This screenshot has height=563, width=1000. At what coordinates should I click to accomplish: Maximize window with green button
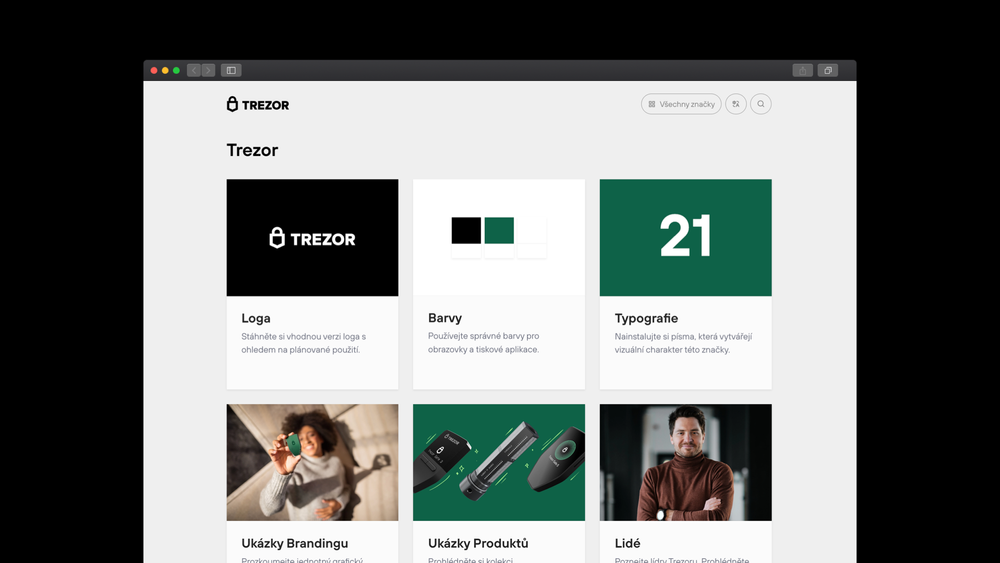177,70
